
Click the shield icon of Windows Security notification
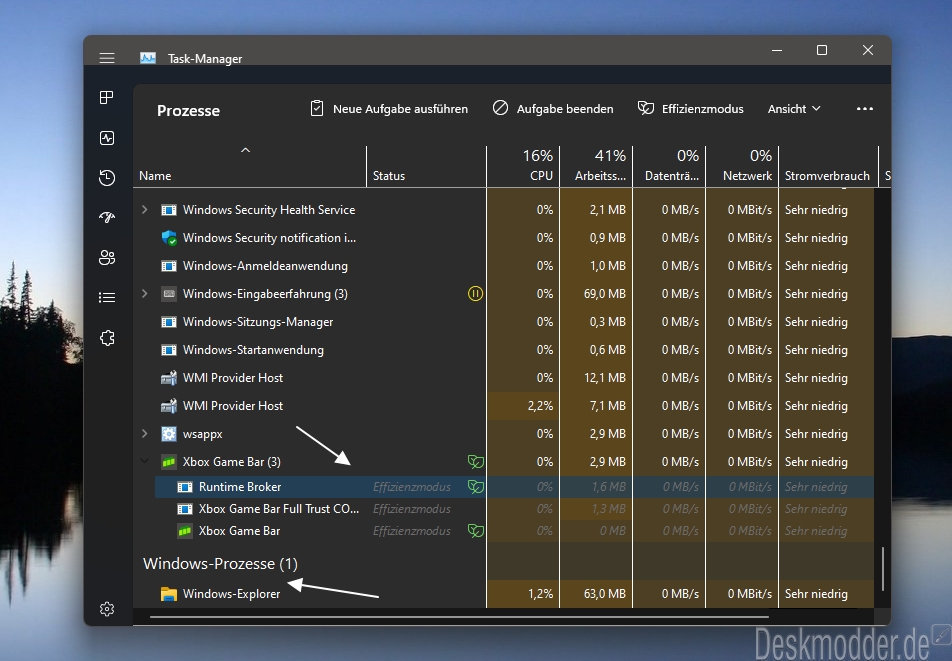click(169, 238)
